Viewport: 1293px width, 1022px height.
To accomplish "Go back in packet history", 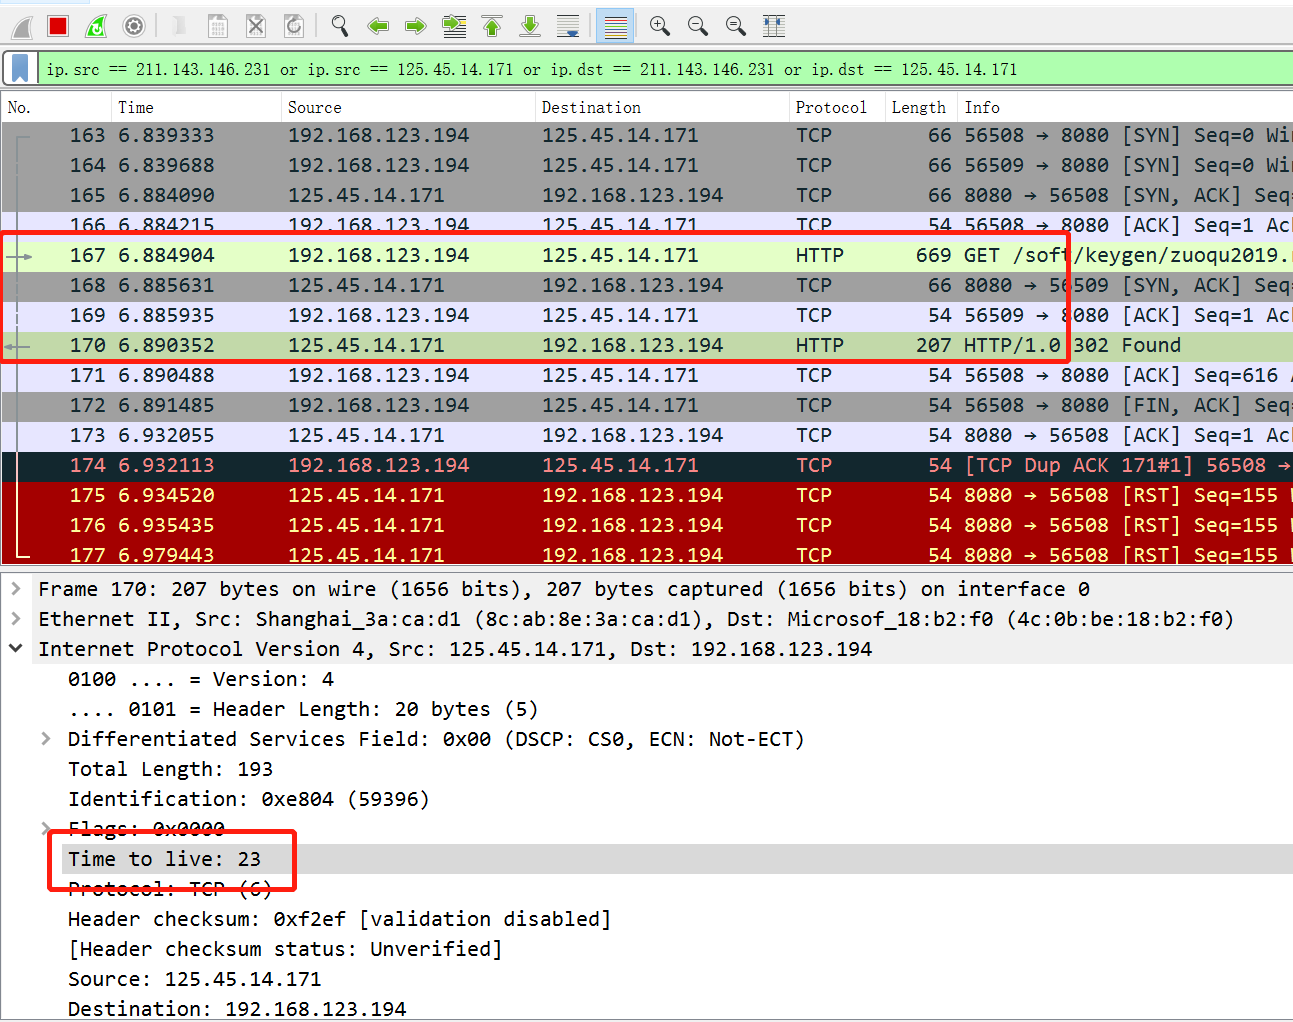I will click(x=378, y=26).
